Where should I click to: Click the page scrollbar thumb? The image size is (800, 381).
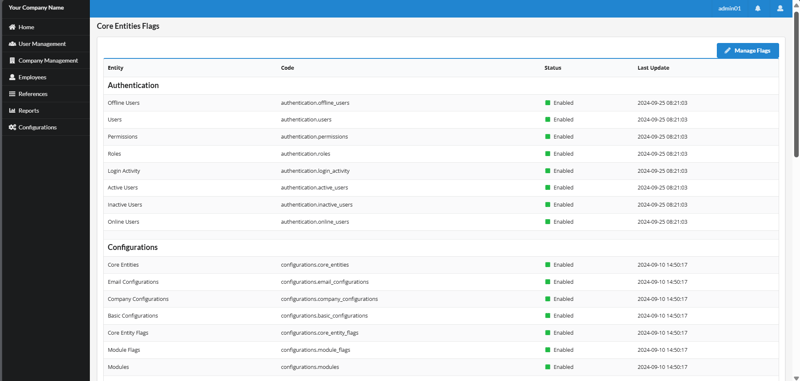(x=796, y=84)
